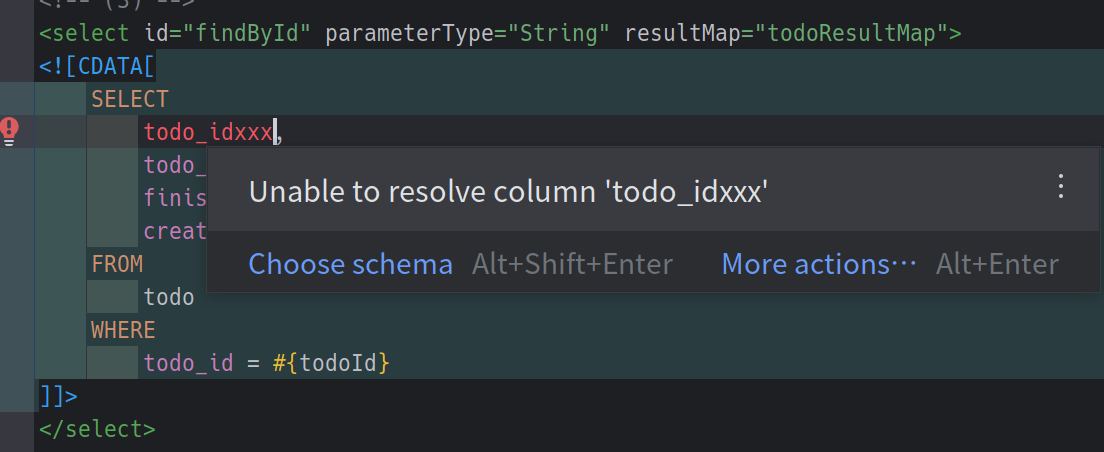
Task: Click the FROM keyword in the query
Action: click(x=117, y=264)
